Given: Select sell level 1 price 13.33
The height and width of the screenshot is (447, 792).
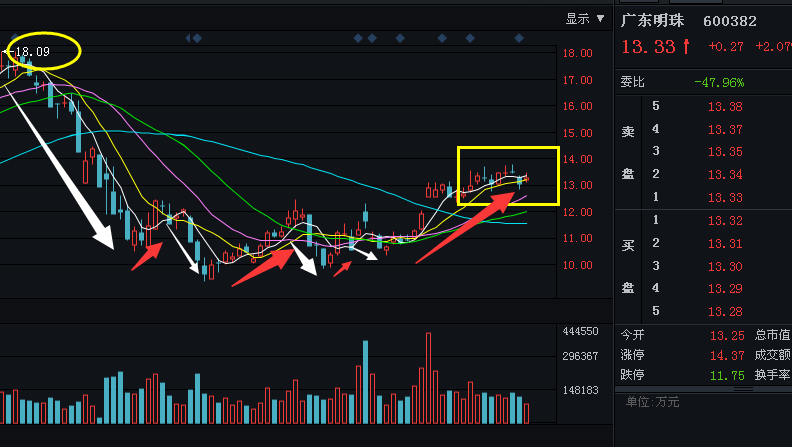Looking at the screenshot, I should point(725,197).
